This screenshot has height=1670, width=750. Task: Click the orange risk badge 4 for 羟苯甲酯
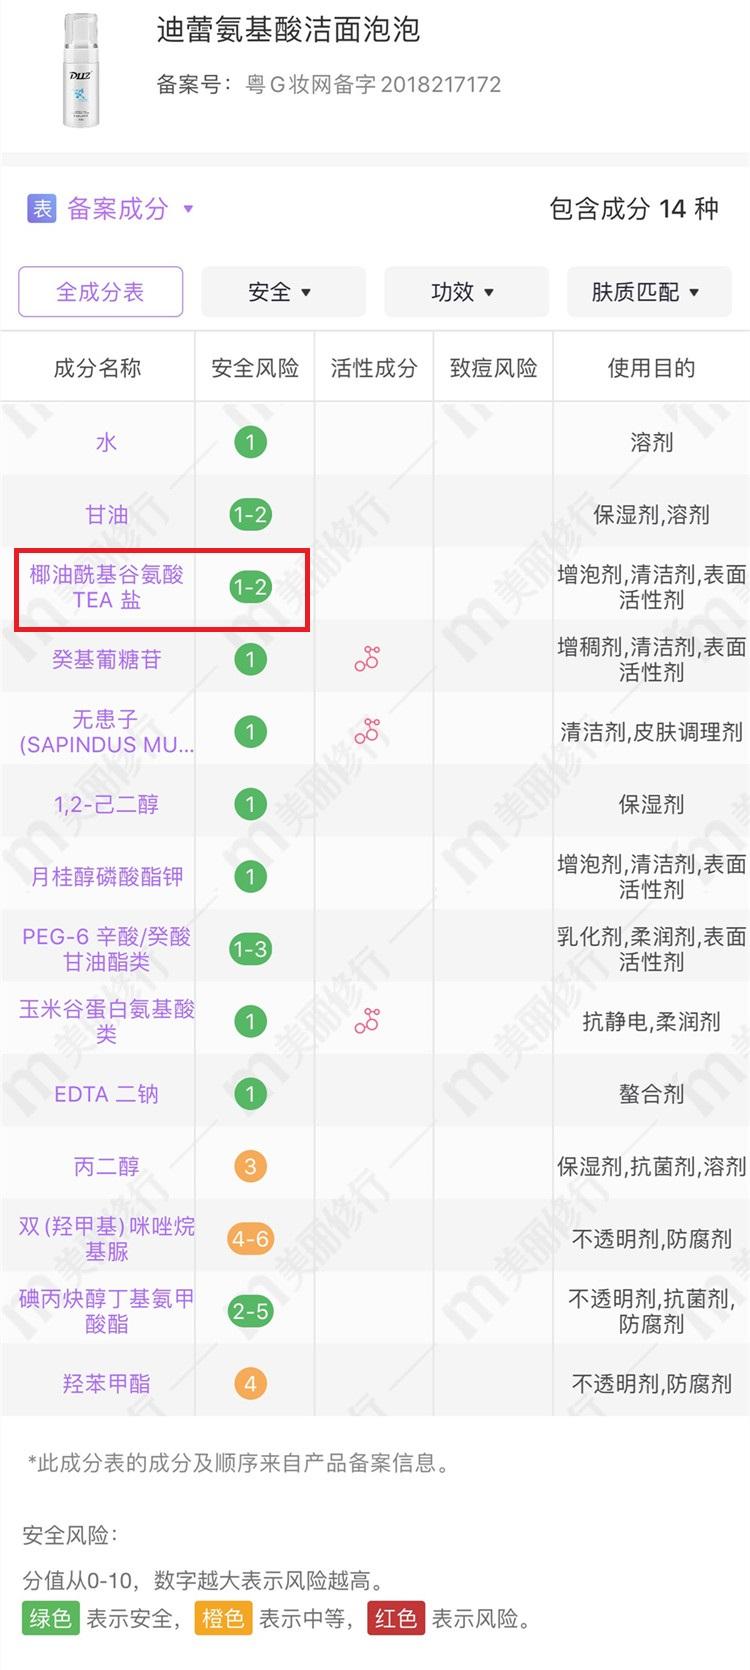pos(250,1384)
